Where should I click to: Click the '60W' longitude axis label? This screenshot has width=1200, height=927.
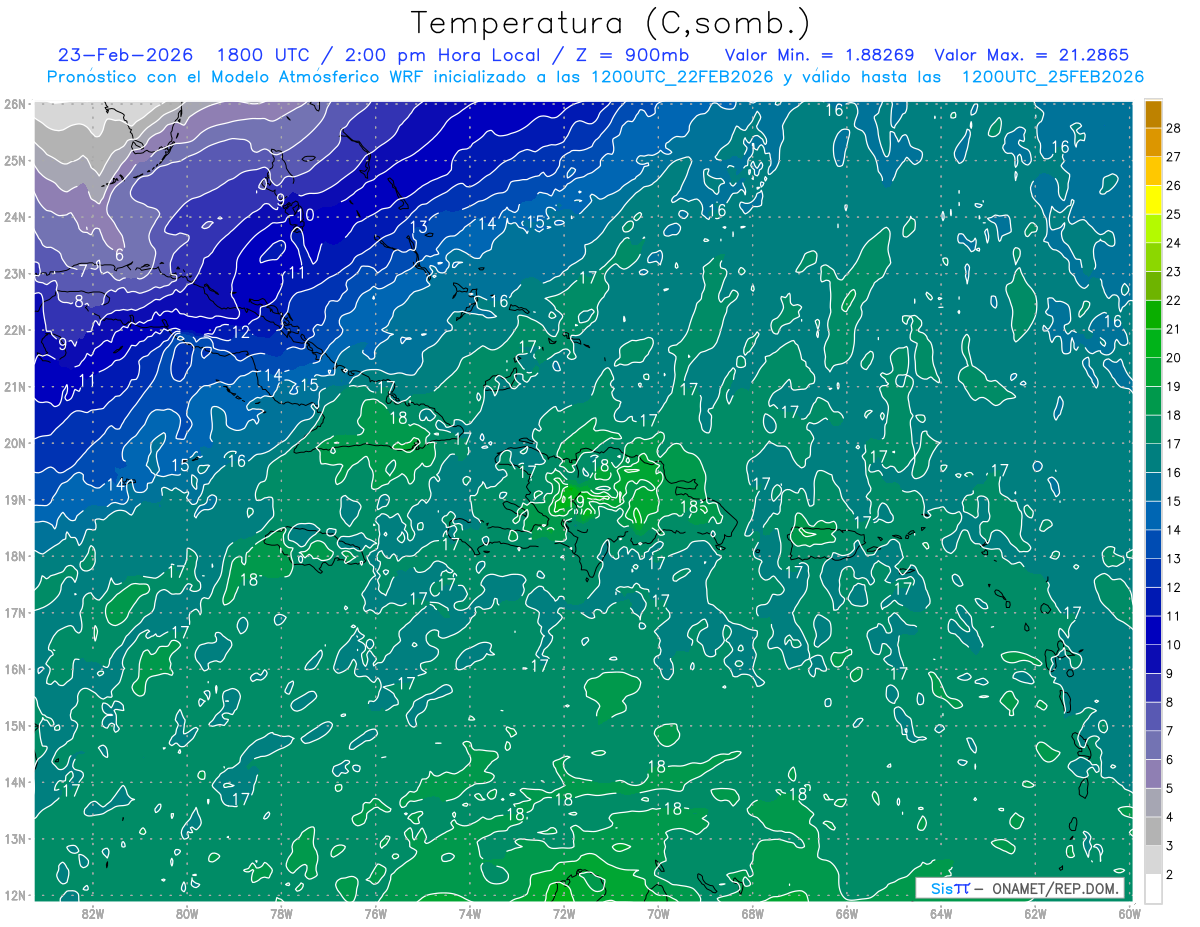point(1130,913)
